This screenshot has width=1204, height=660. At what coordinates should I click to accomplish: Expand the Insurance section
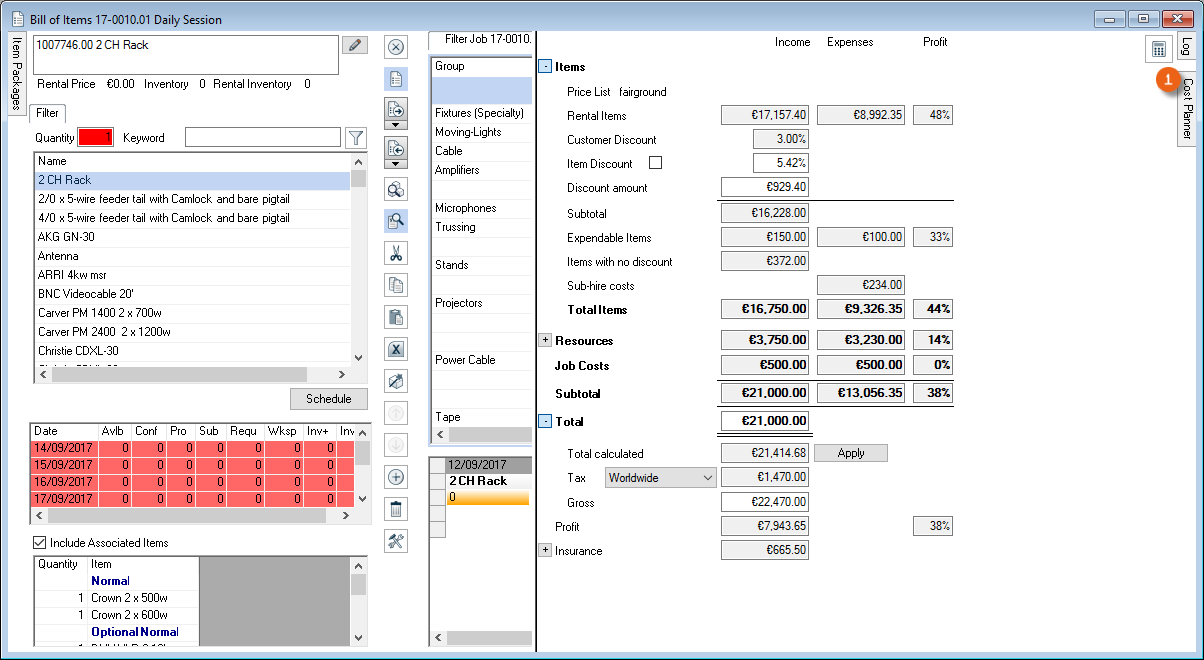coord(545,550)
